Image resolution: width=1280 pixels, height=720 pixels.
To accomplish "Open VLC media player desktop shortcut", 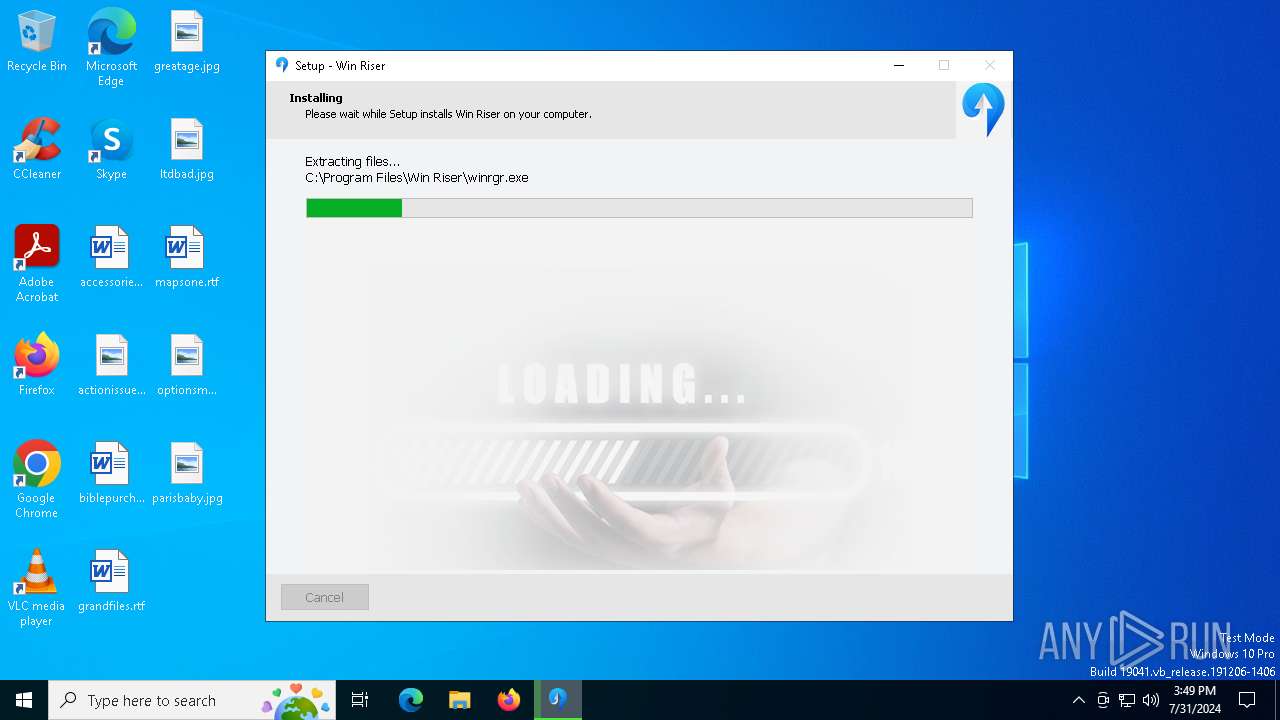I will (x=37, y=588).
